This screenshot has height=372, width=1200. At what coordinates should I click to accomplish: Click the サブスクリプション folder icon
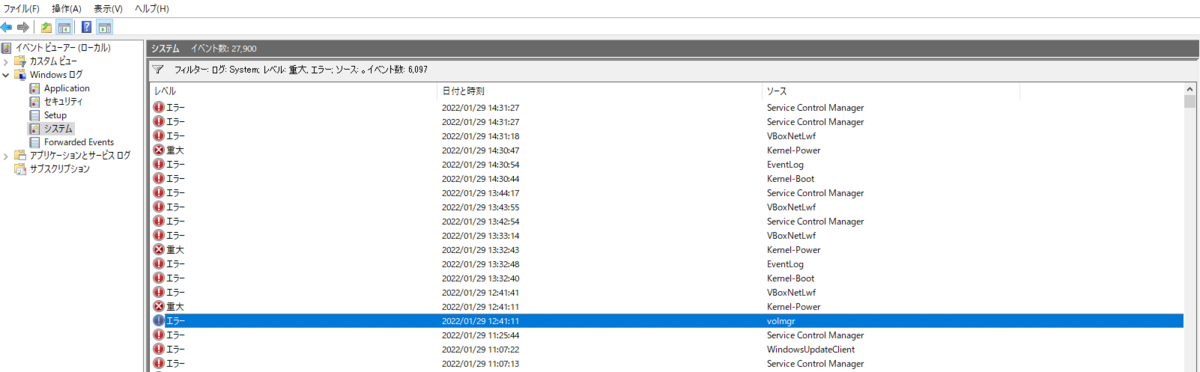click(21, 169)
